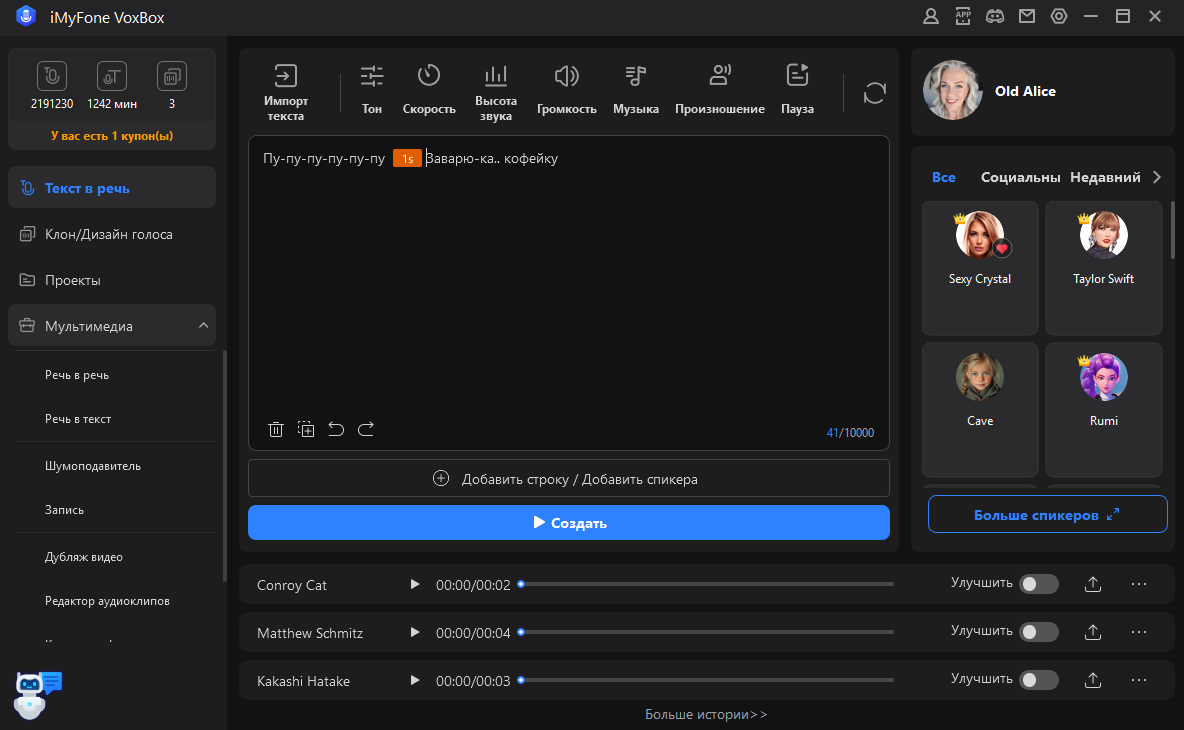Click the refresh icon beside the toolbar
Image resolution: width=1184 pixels, height=730 pixels.
875,93
